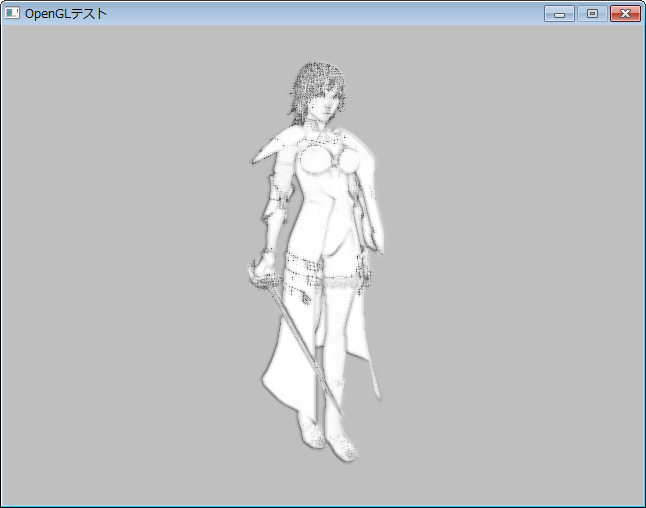This screenshot has height=508, width=646.
Task: Select the character's face
Action: [x=326, y=102]
